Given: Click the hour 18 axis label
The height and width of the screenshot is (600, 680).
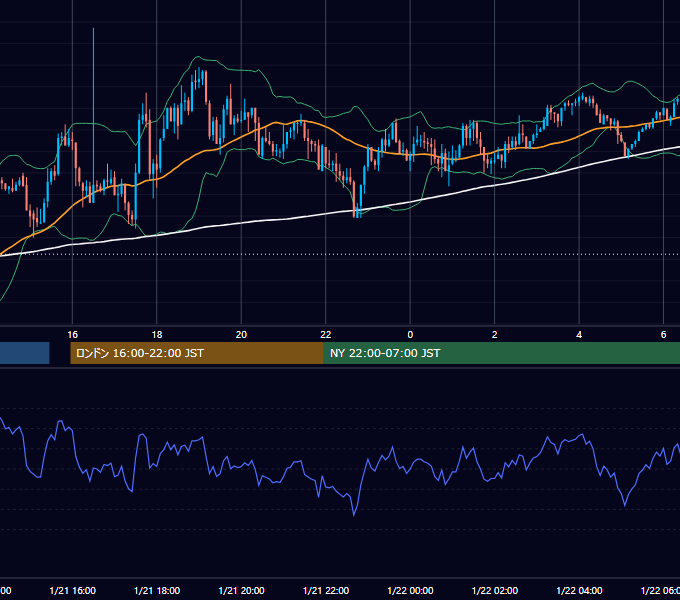Looking at the screenshot, I should [x=157, y=335].
